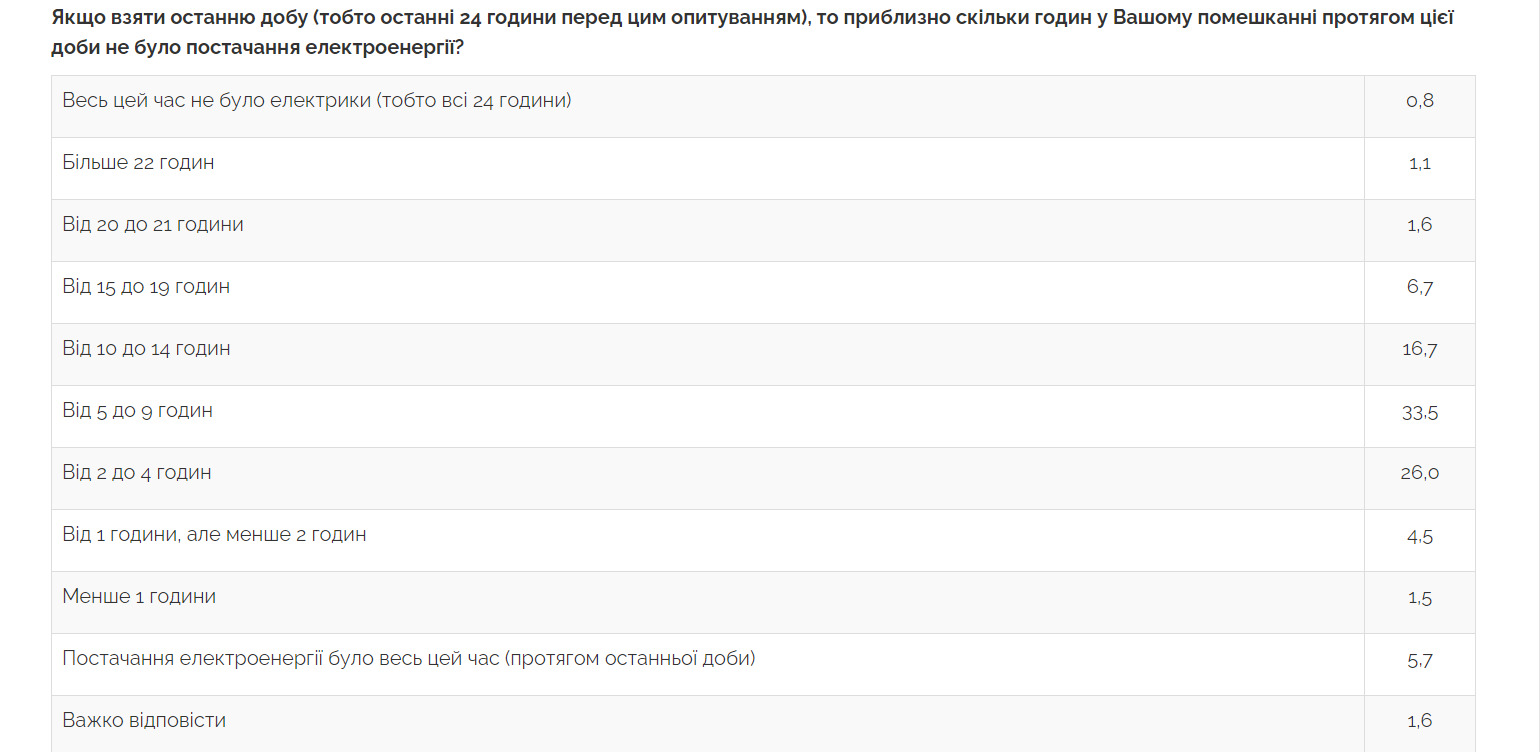Select the 4,5 value cell
The width and height of the screenshot is (1540, 752).
coord(1420,541)
